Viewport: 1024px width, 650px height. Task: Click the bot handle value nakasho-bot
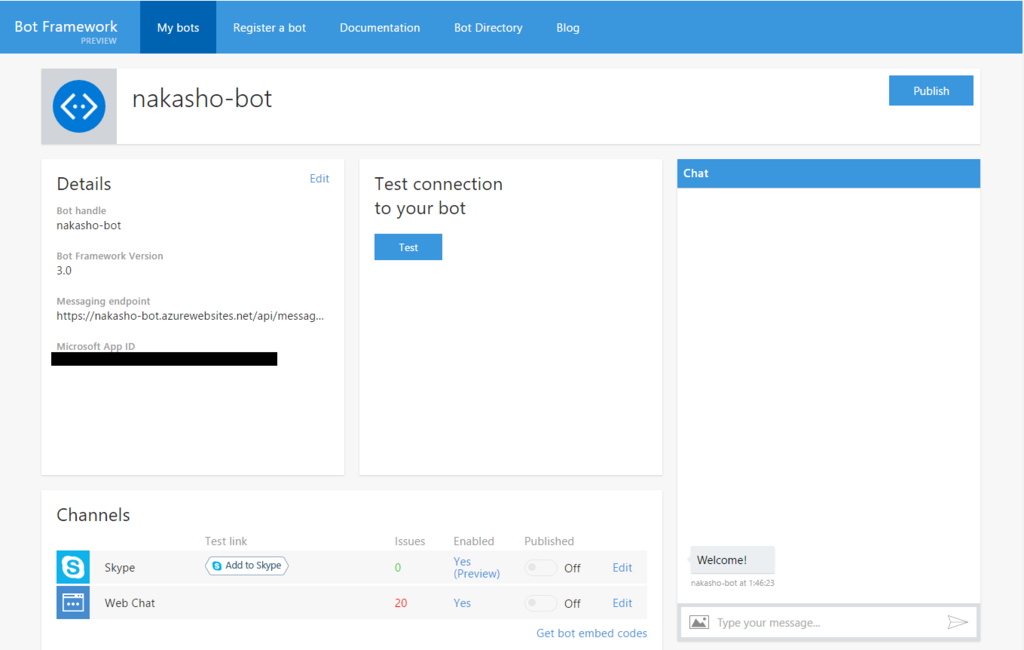[89, 225]
